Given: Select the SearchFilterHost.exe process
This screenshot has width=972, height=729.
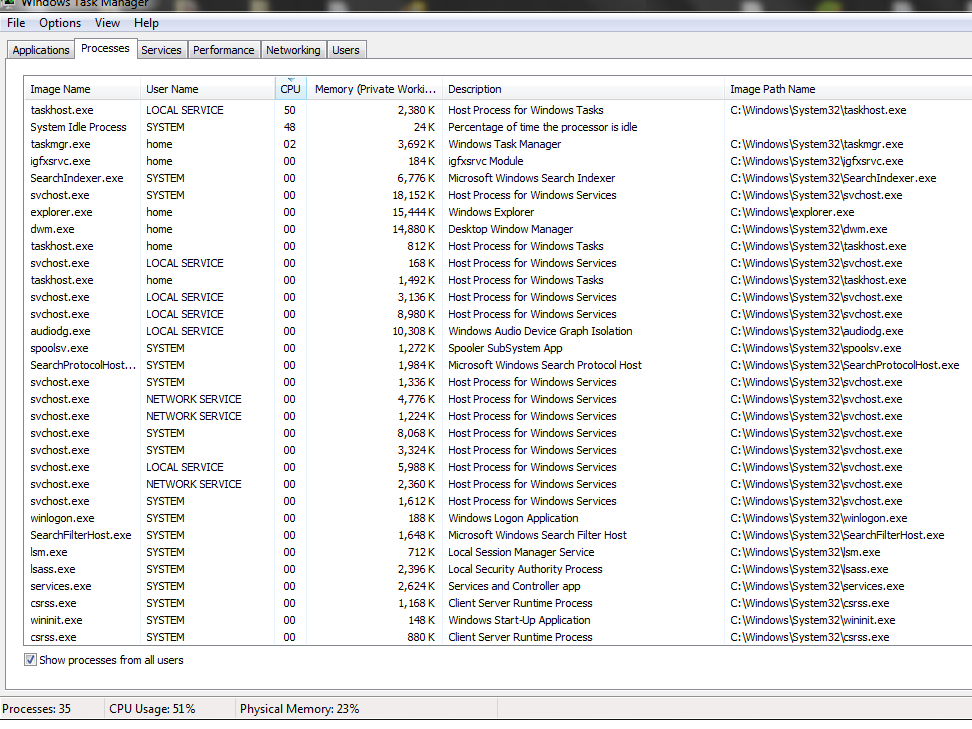Looking at the screenshot, I should (498, 535).
